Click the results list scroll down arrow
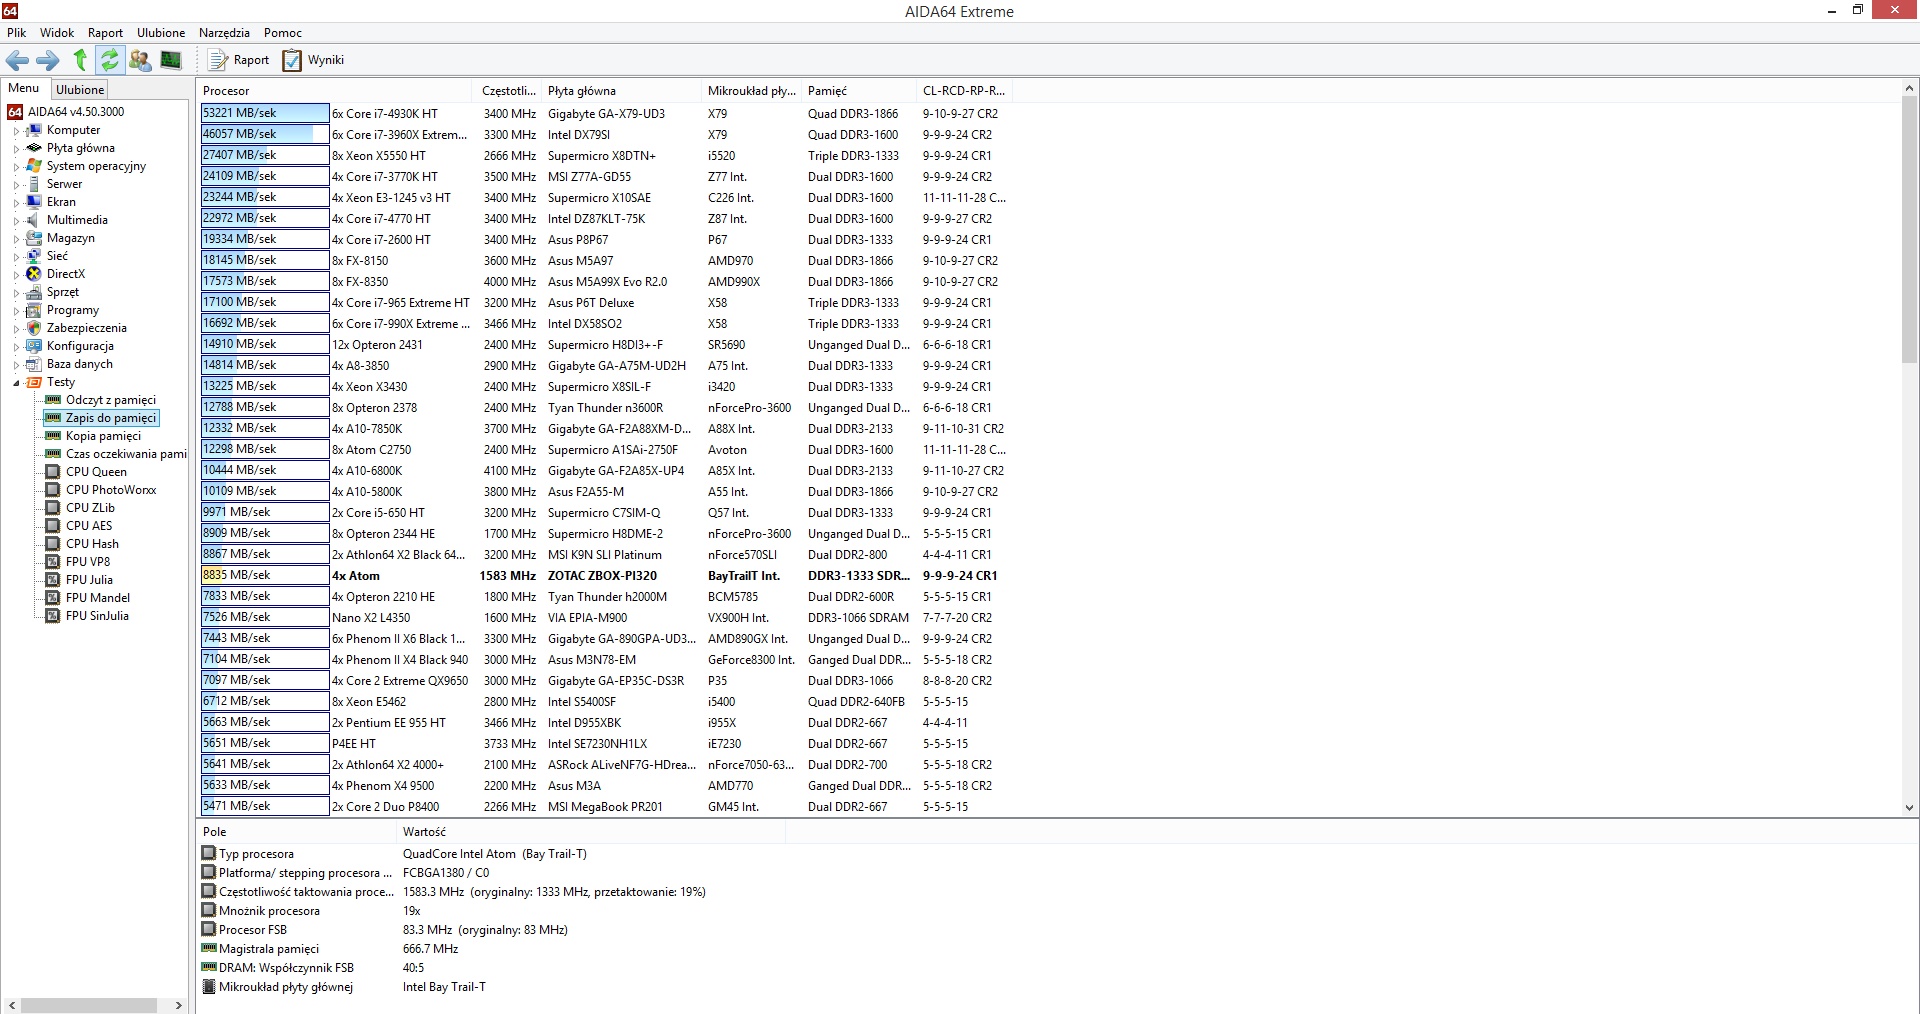 (x=1909, y=807)
